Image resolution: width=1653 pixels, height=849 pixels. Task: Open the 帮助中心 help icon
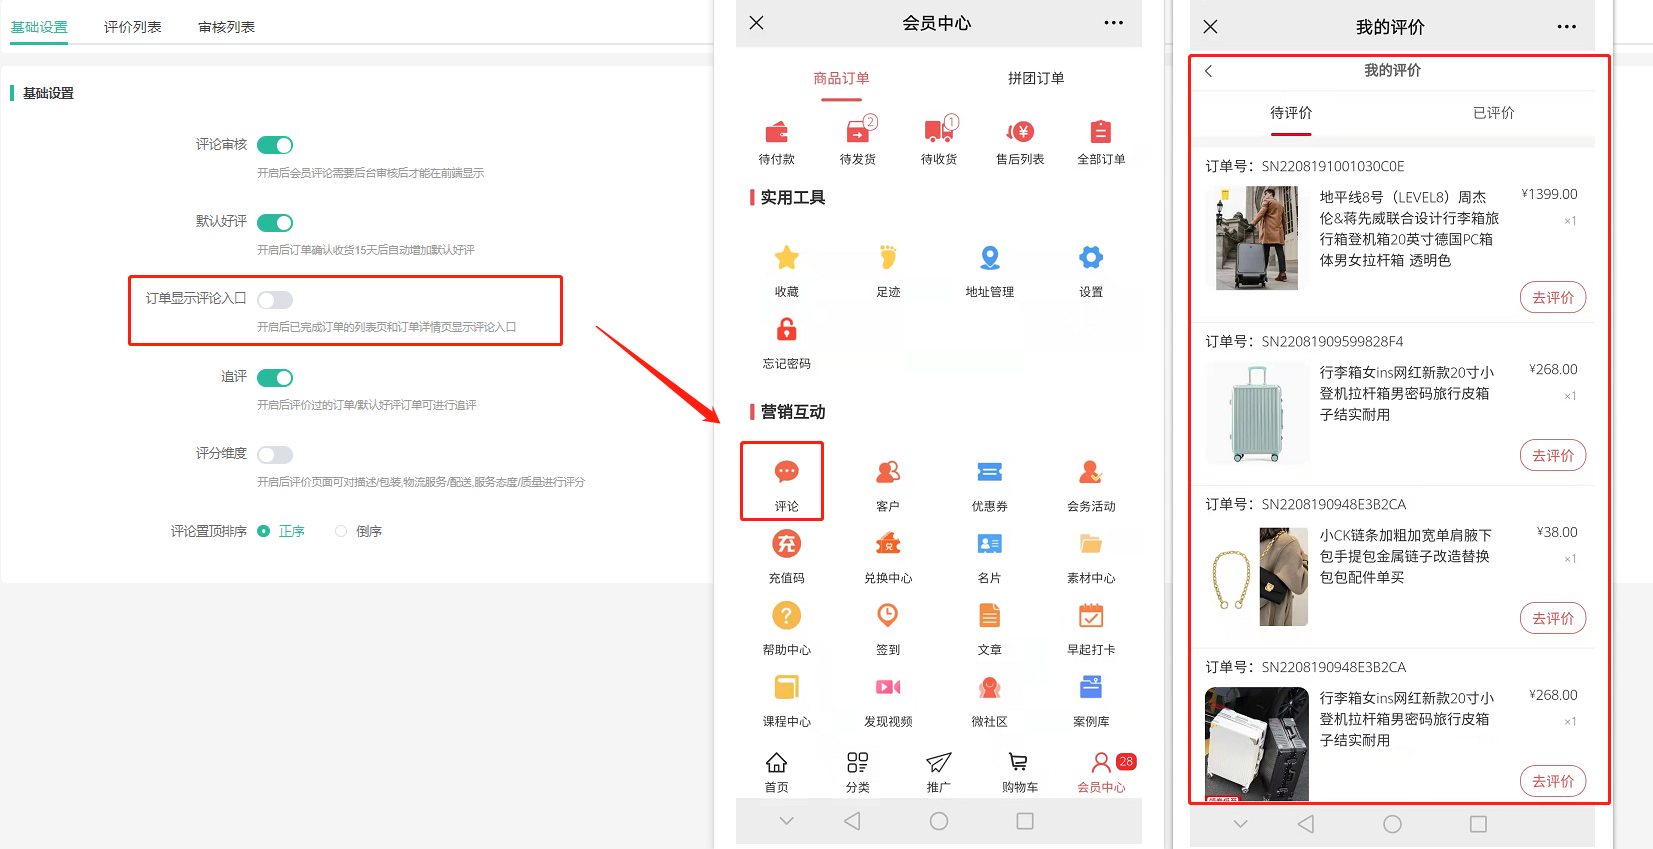[786, 616]
